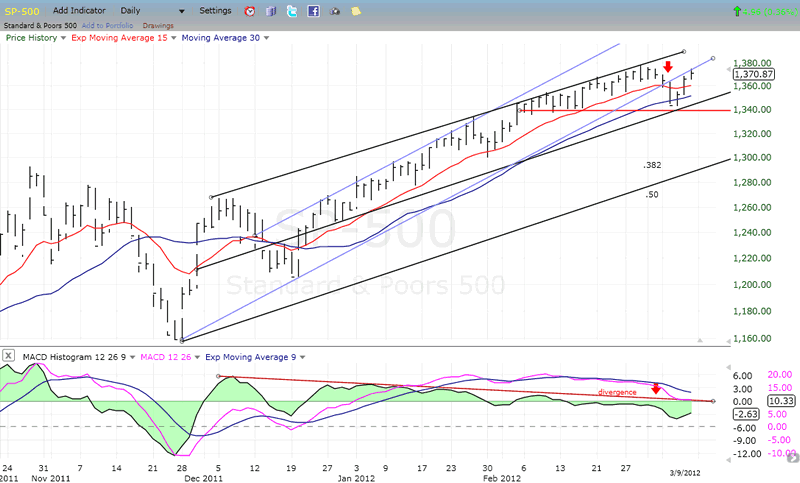Click the alarm clock alert icon
The image size is (800, 483).
249,11
